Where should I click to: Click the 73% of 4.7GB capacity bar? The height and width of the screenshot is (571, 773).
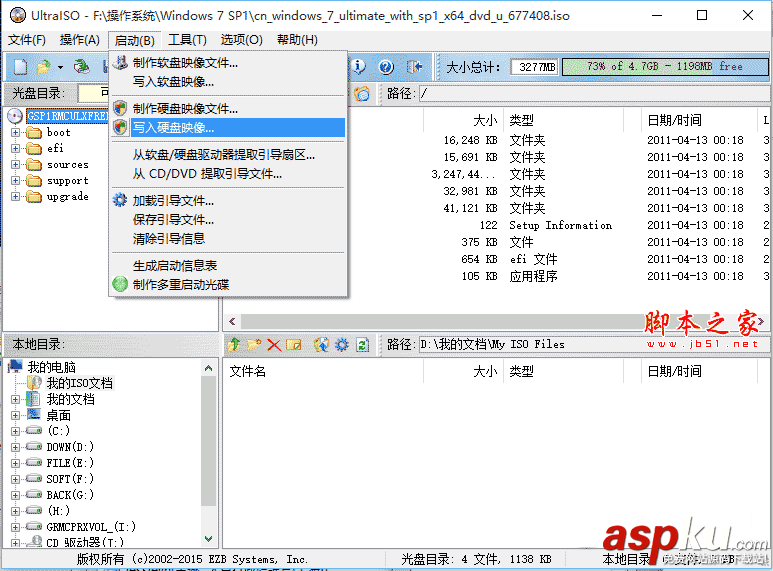[x=665, y=67]
